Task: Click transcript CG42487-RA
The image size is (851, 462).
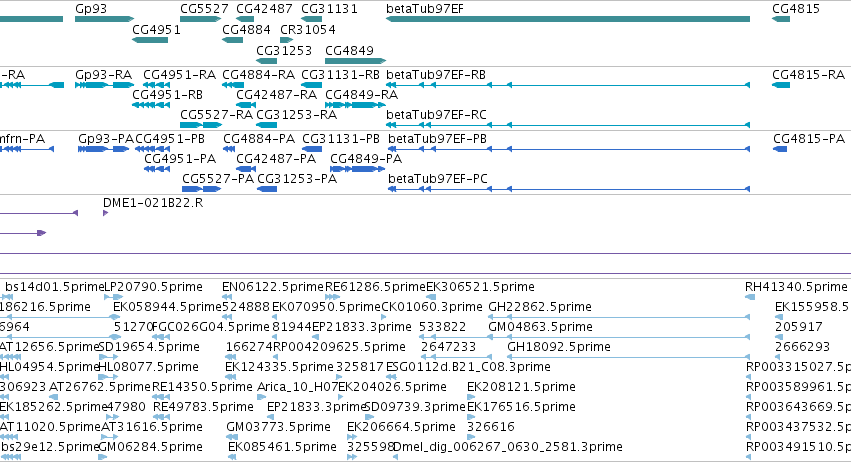Action: coord(246,105)
